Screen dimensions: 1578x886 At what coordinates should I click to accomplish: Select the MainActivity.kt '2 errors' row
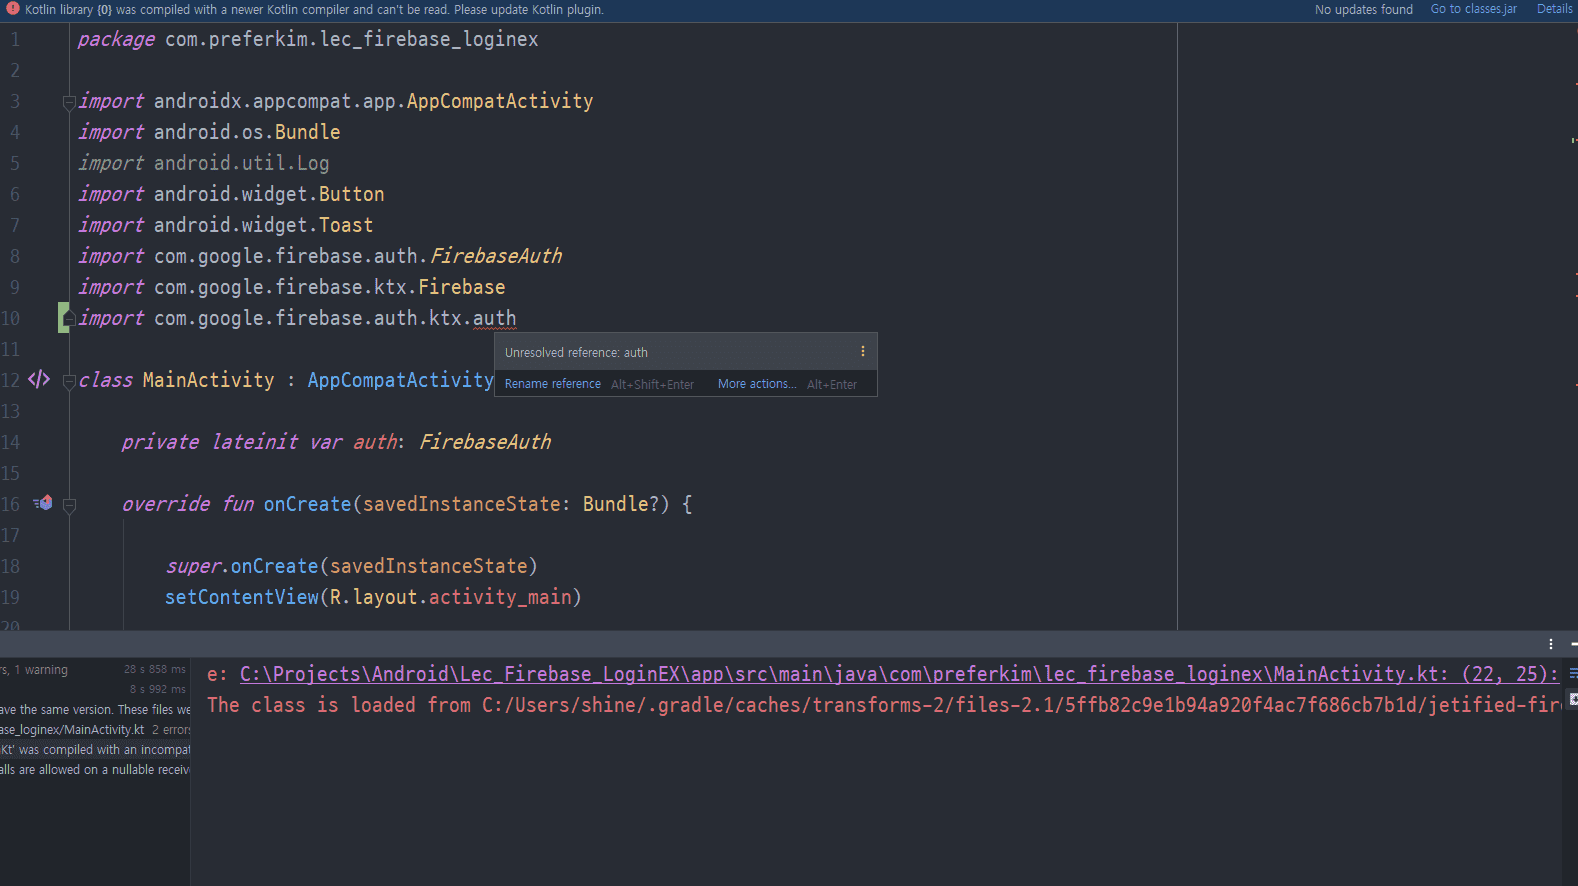click(95, 730)
